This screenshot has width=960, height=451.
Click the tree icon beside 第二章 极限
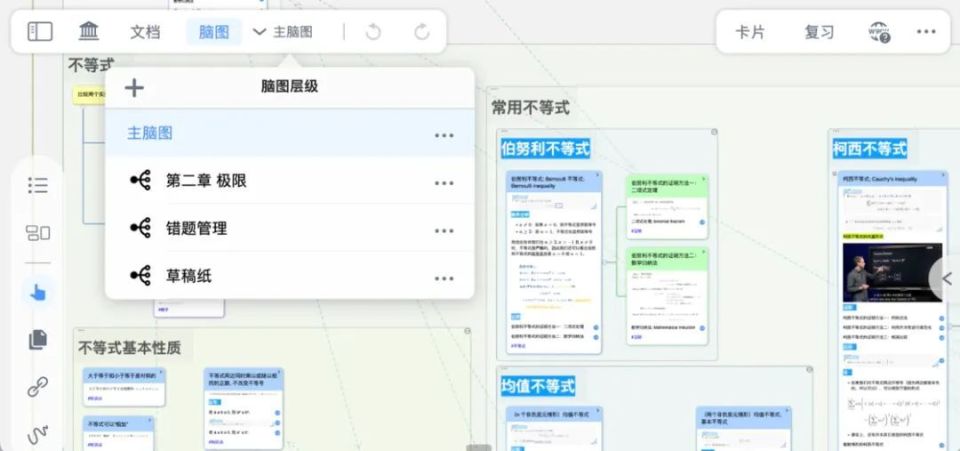pos(141,181)
